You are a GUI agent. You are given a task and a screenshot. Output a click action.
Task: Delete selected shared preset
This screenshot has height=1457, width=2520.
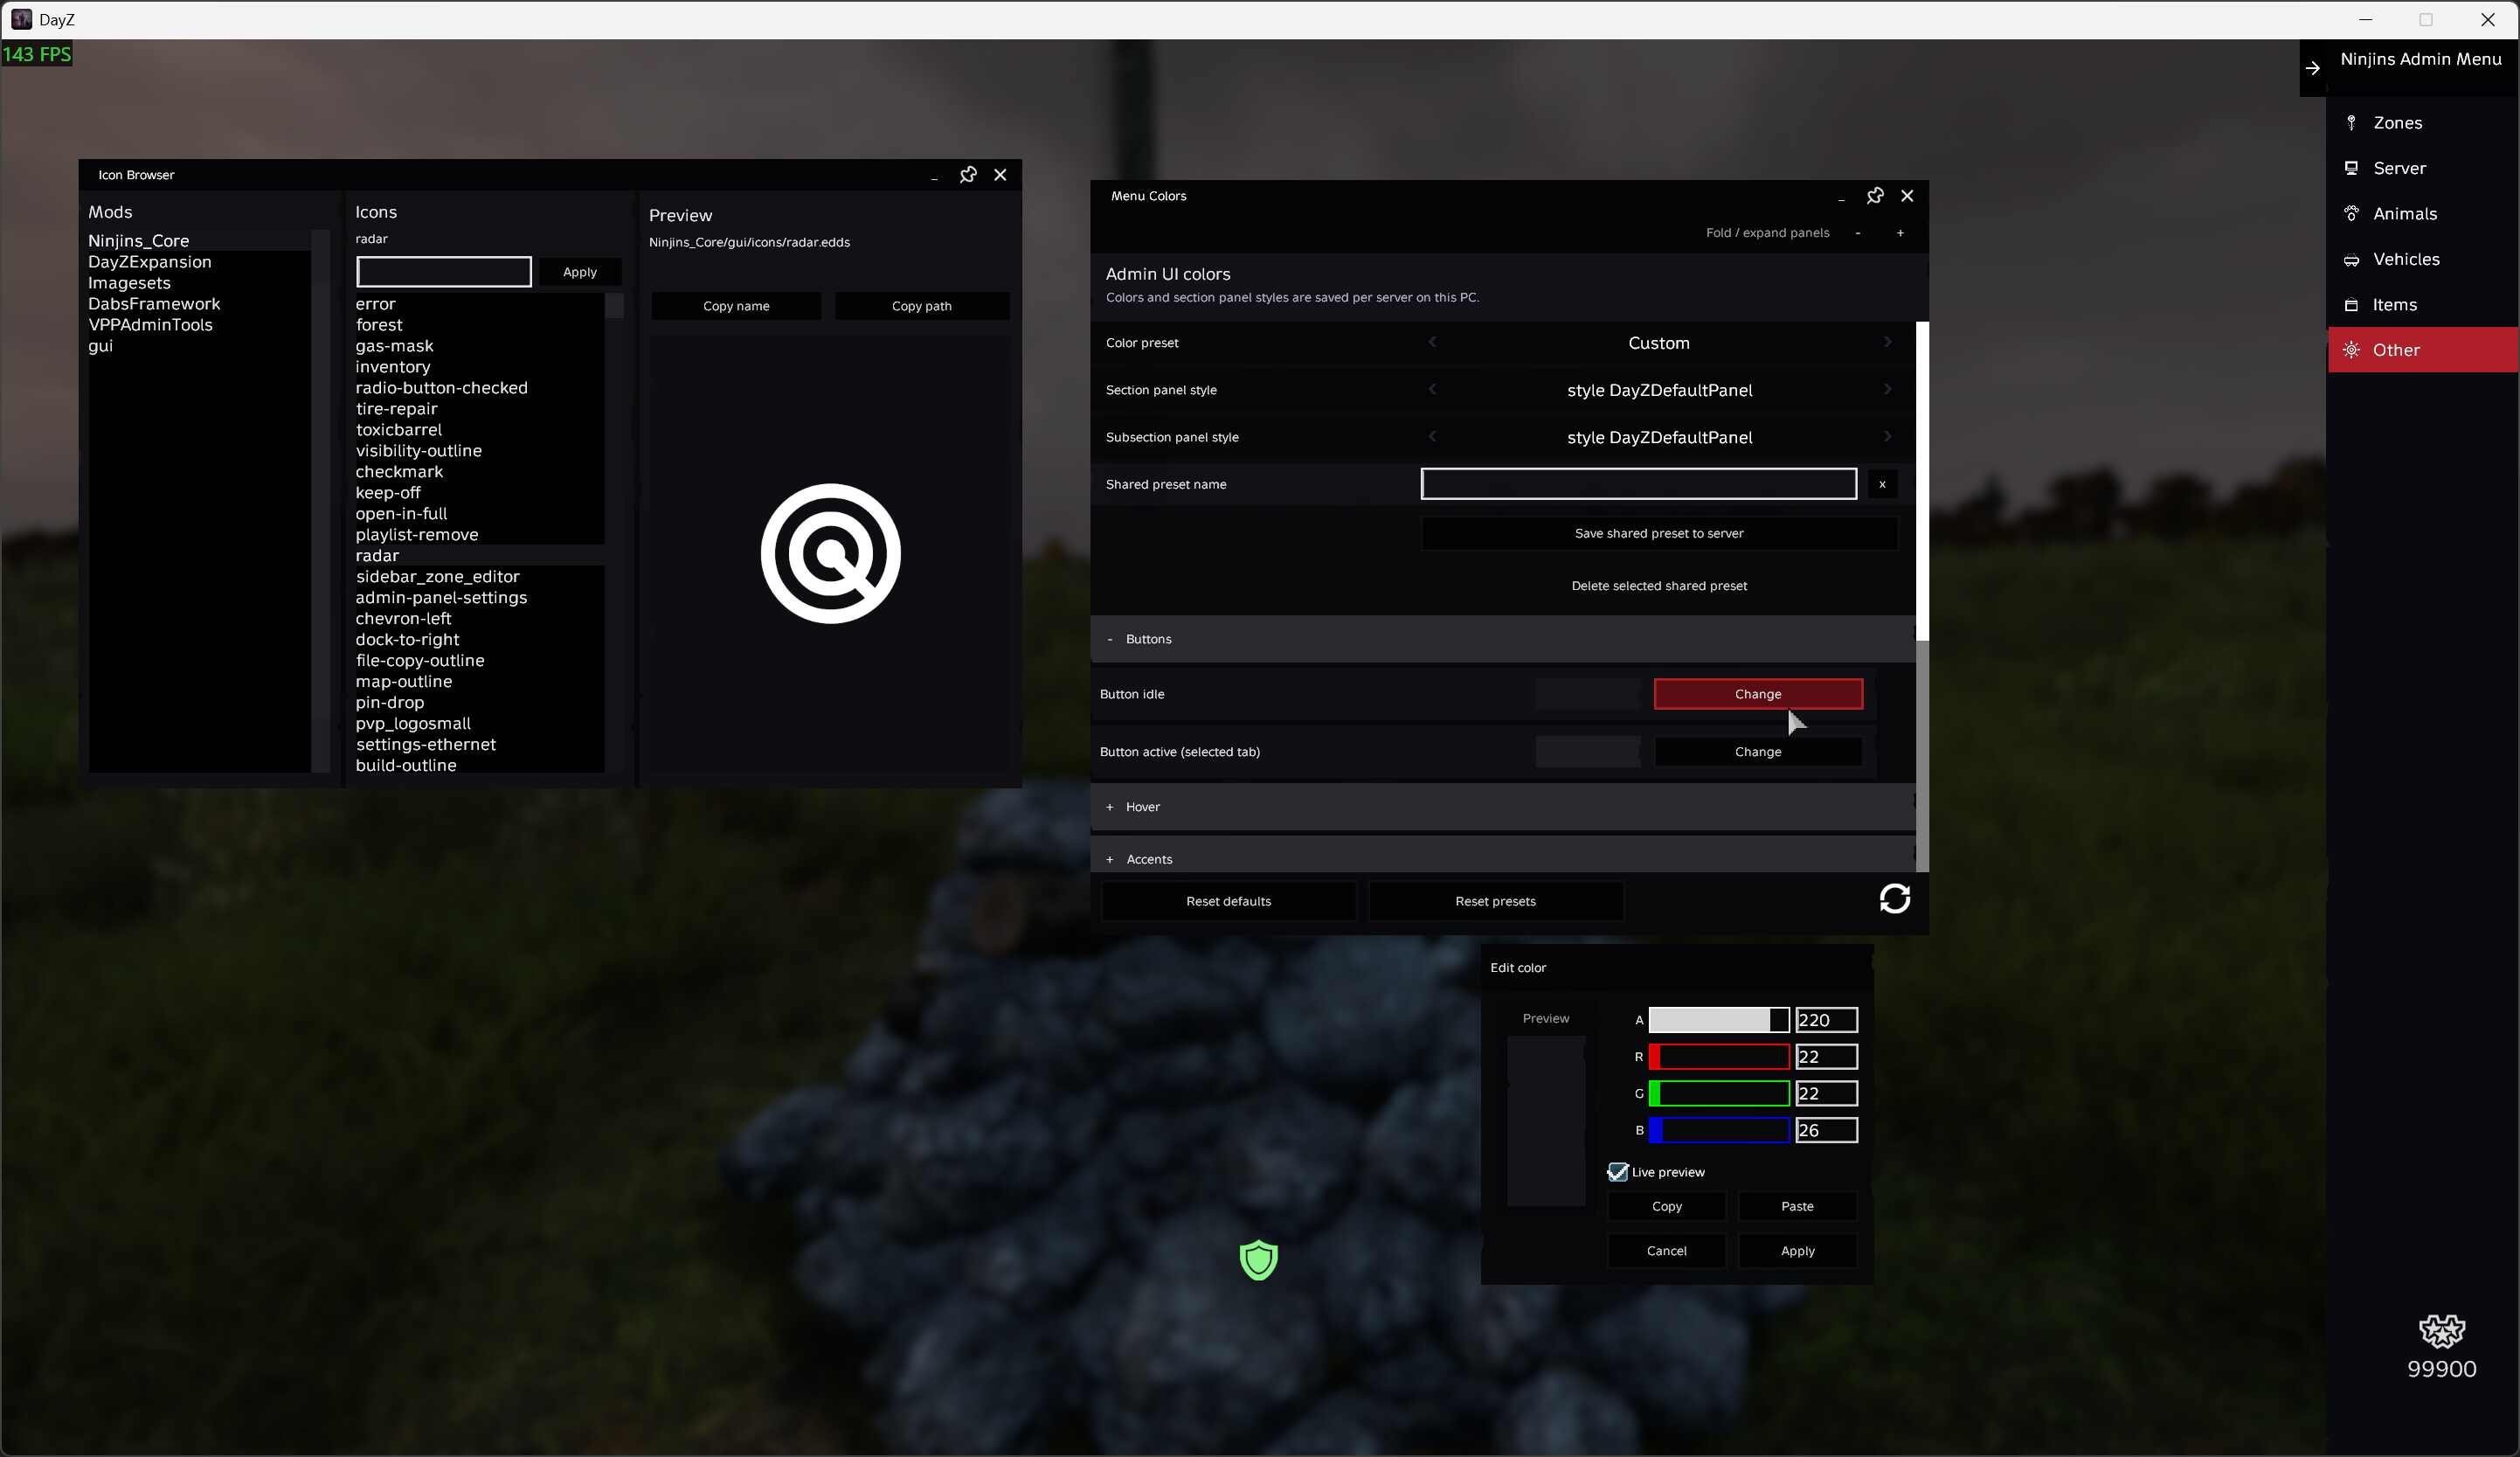[1659, 586]
